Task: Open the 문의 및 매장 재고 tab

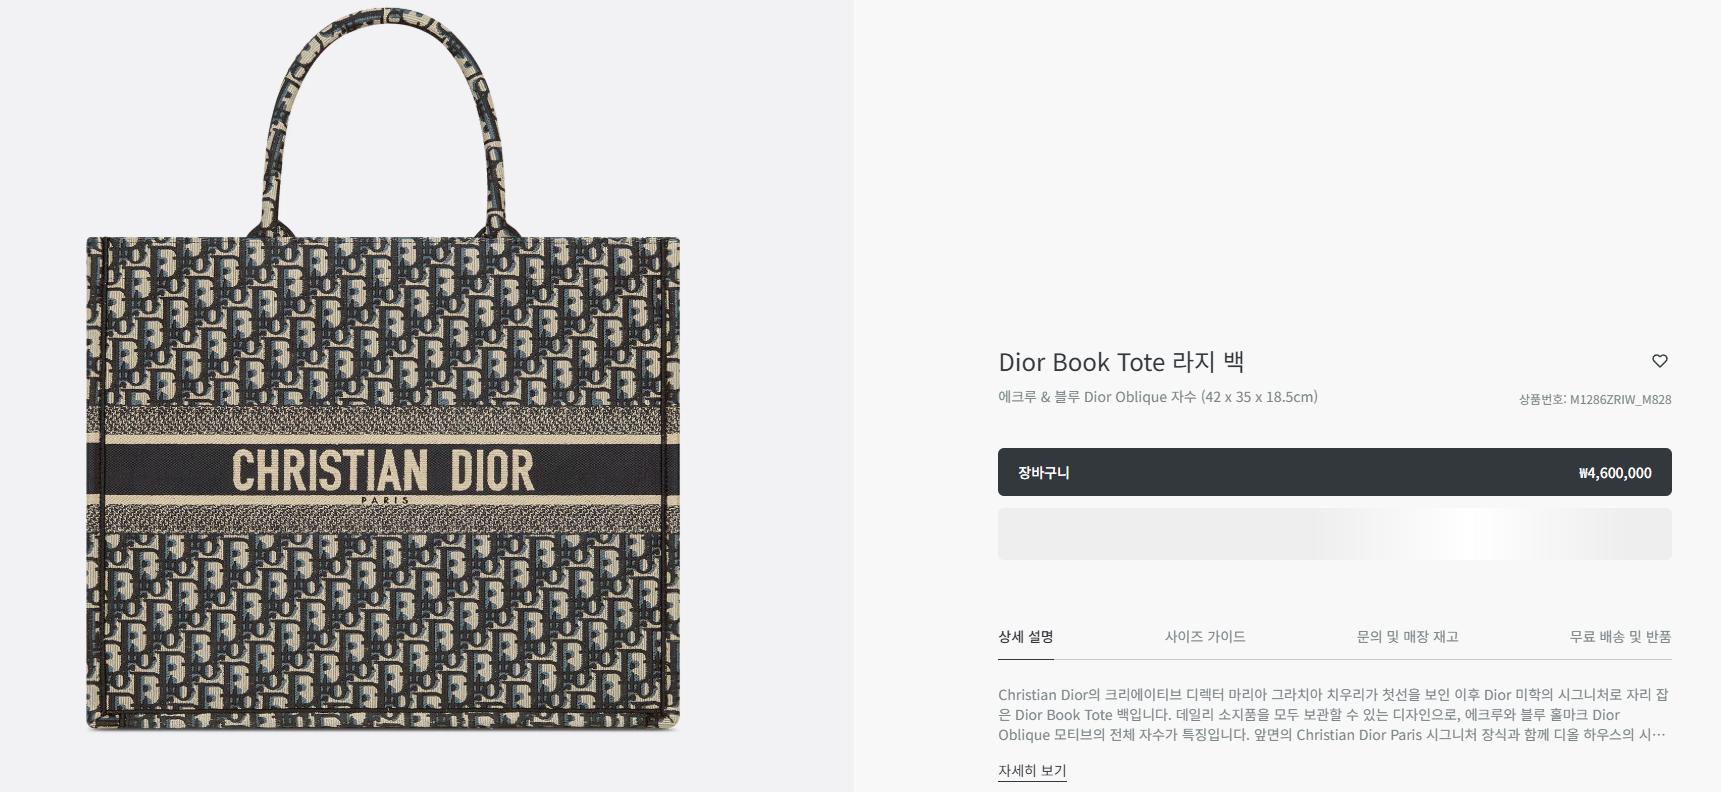Action: tap(1407, 637)
